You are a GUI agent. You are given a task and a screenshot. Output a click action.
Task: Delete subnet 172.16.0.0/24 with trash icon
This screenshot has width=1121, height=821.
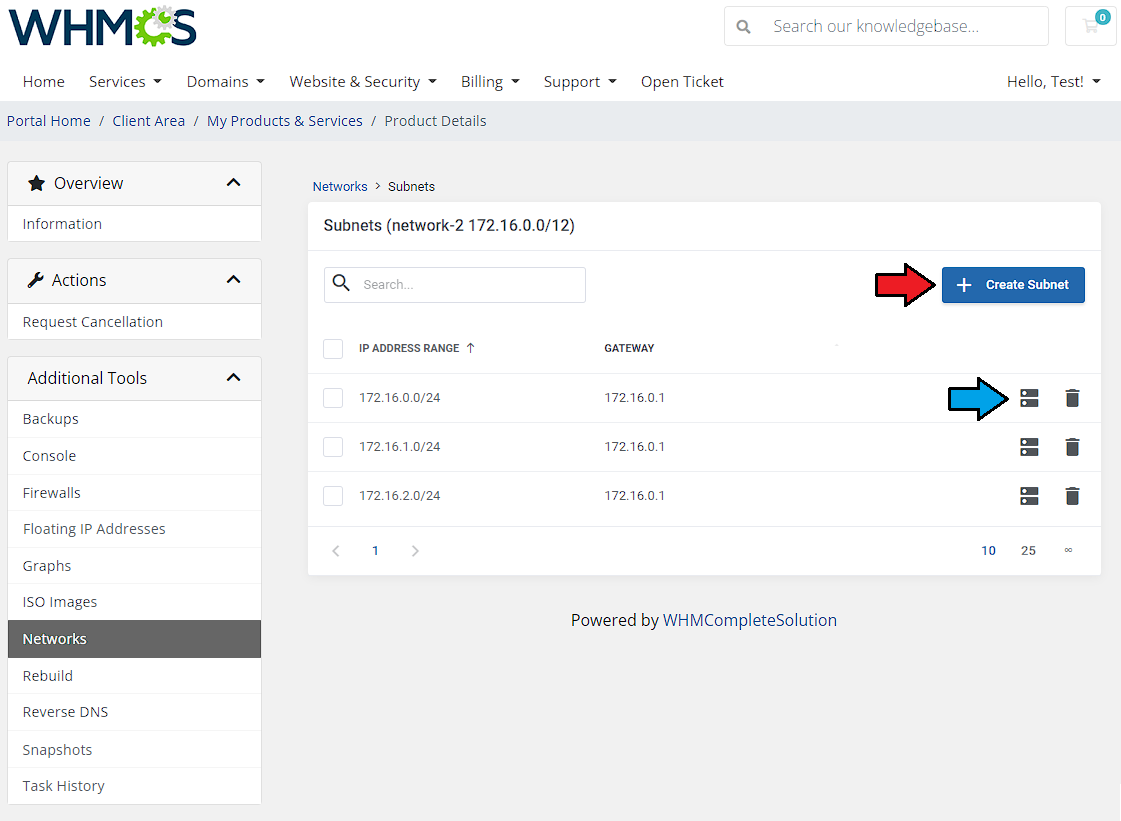1072,398
